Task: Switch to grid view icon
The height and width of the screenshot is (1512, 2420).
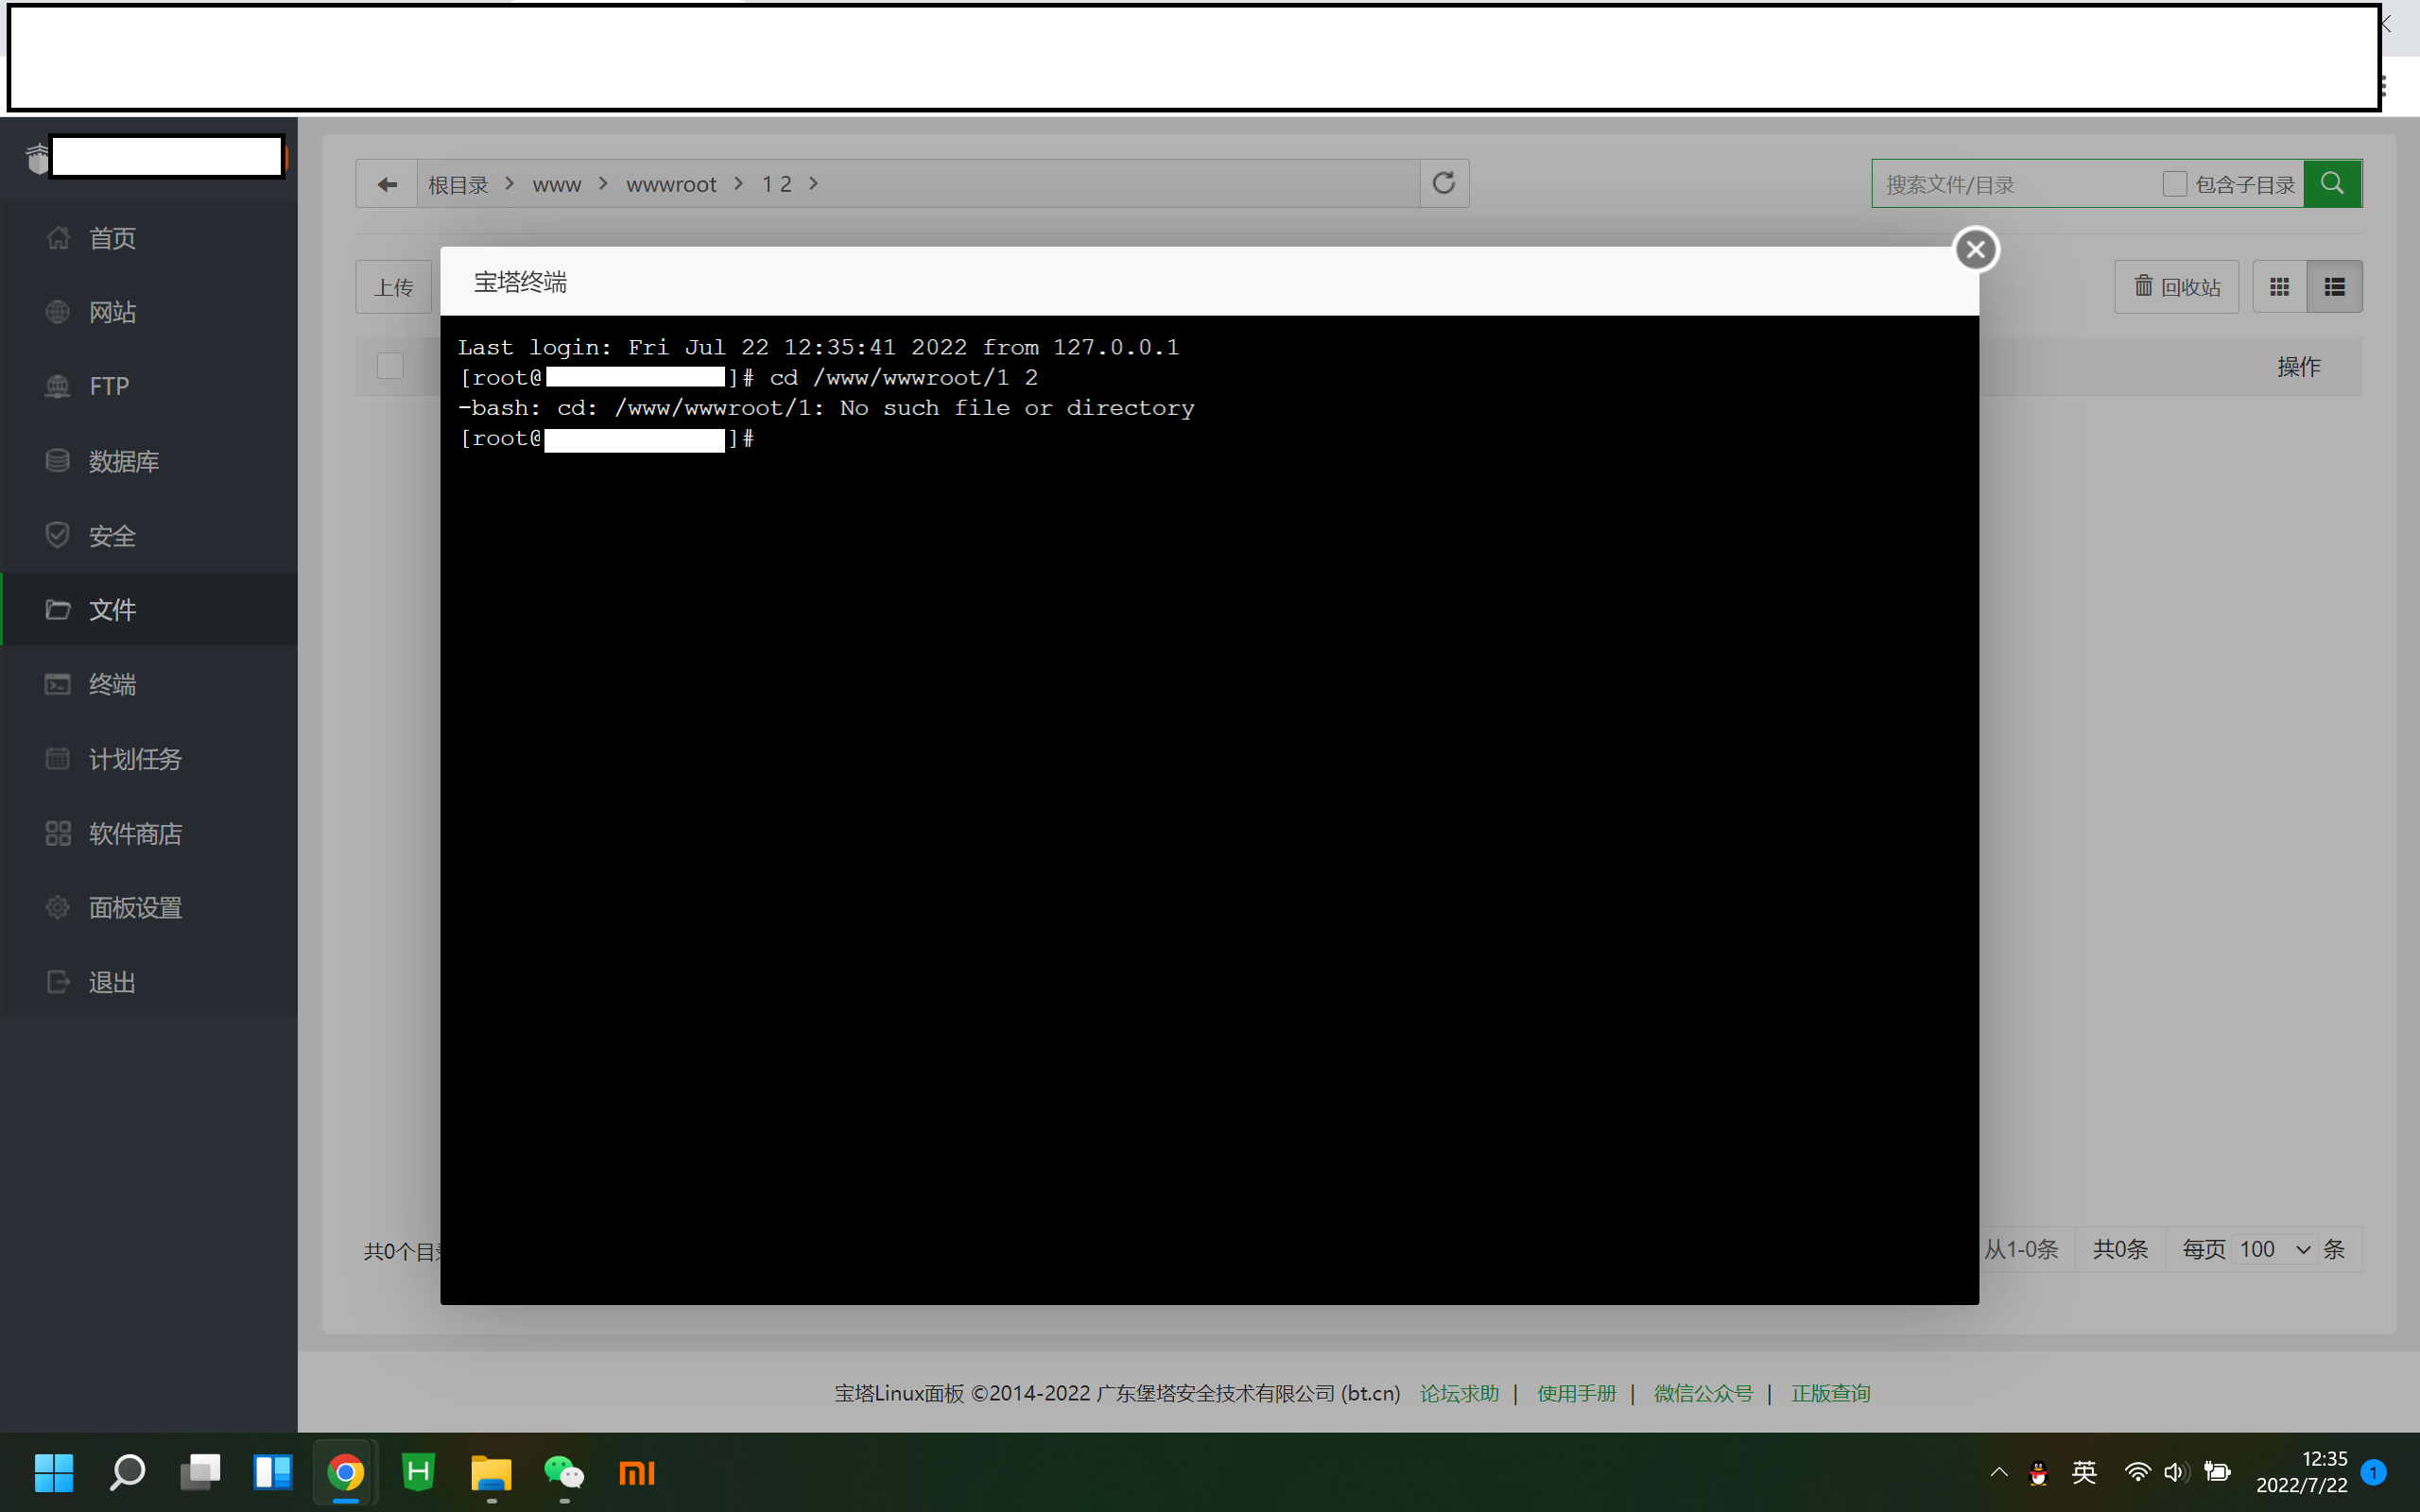Action: (2279, 287)
